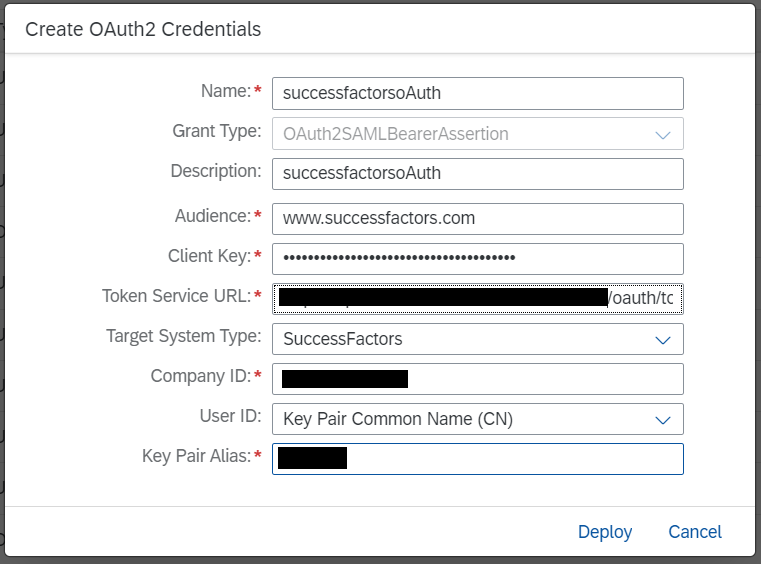
Task: Focus the Token Service URL field
Action: pos(478,299)
